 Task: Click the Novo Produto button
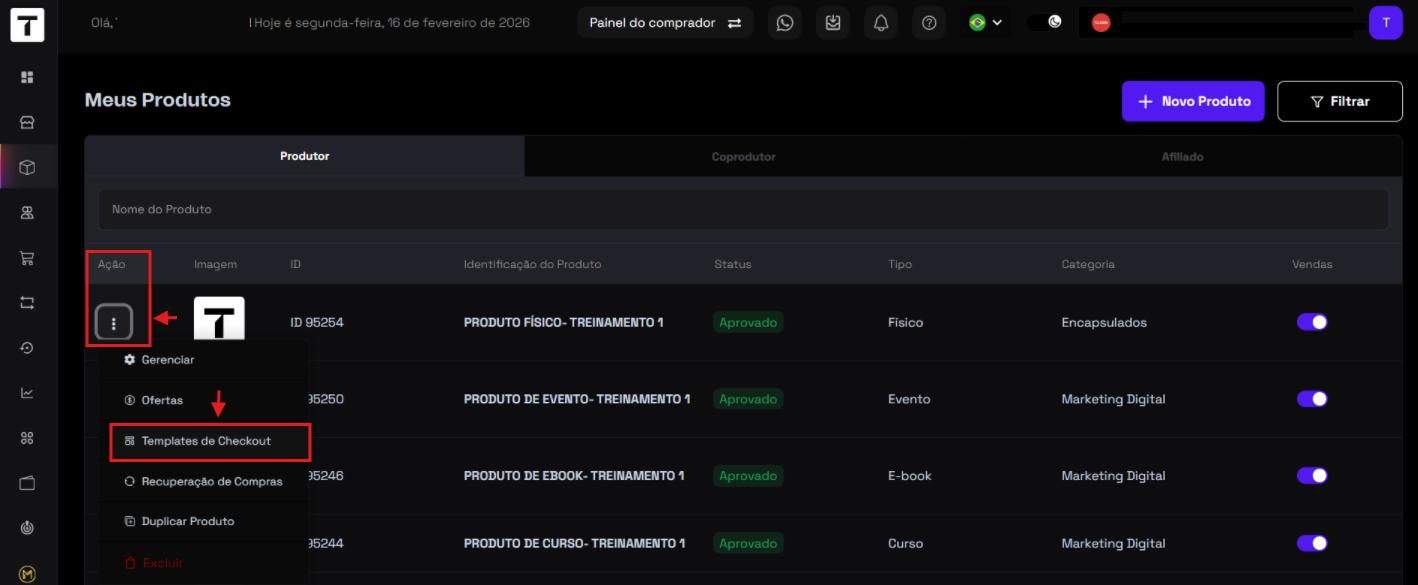1193,101
